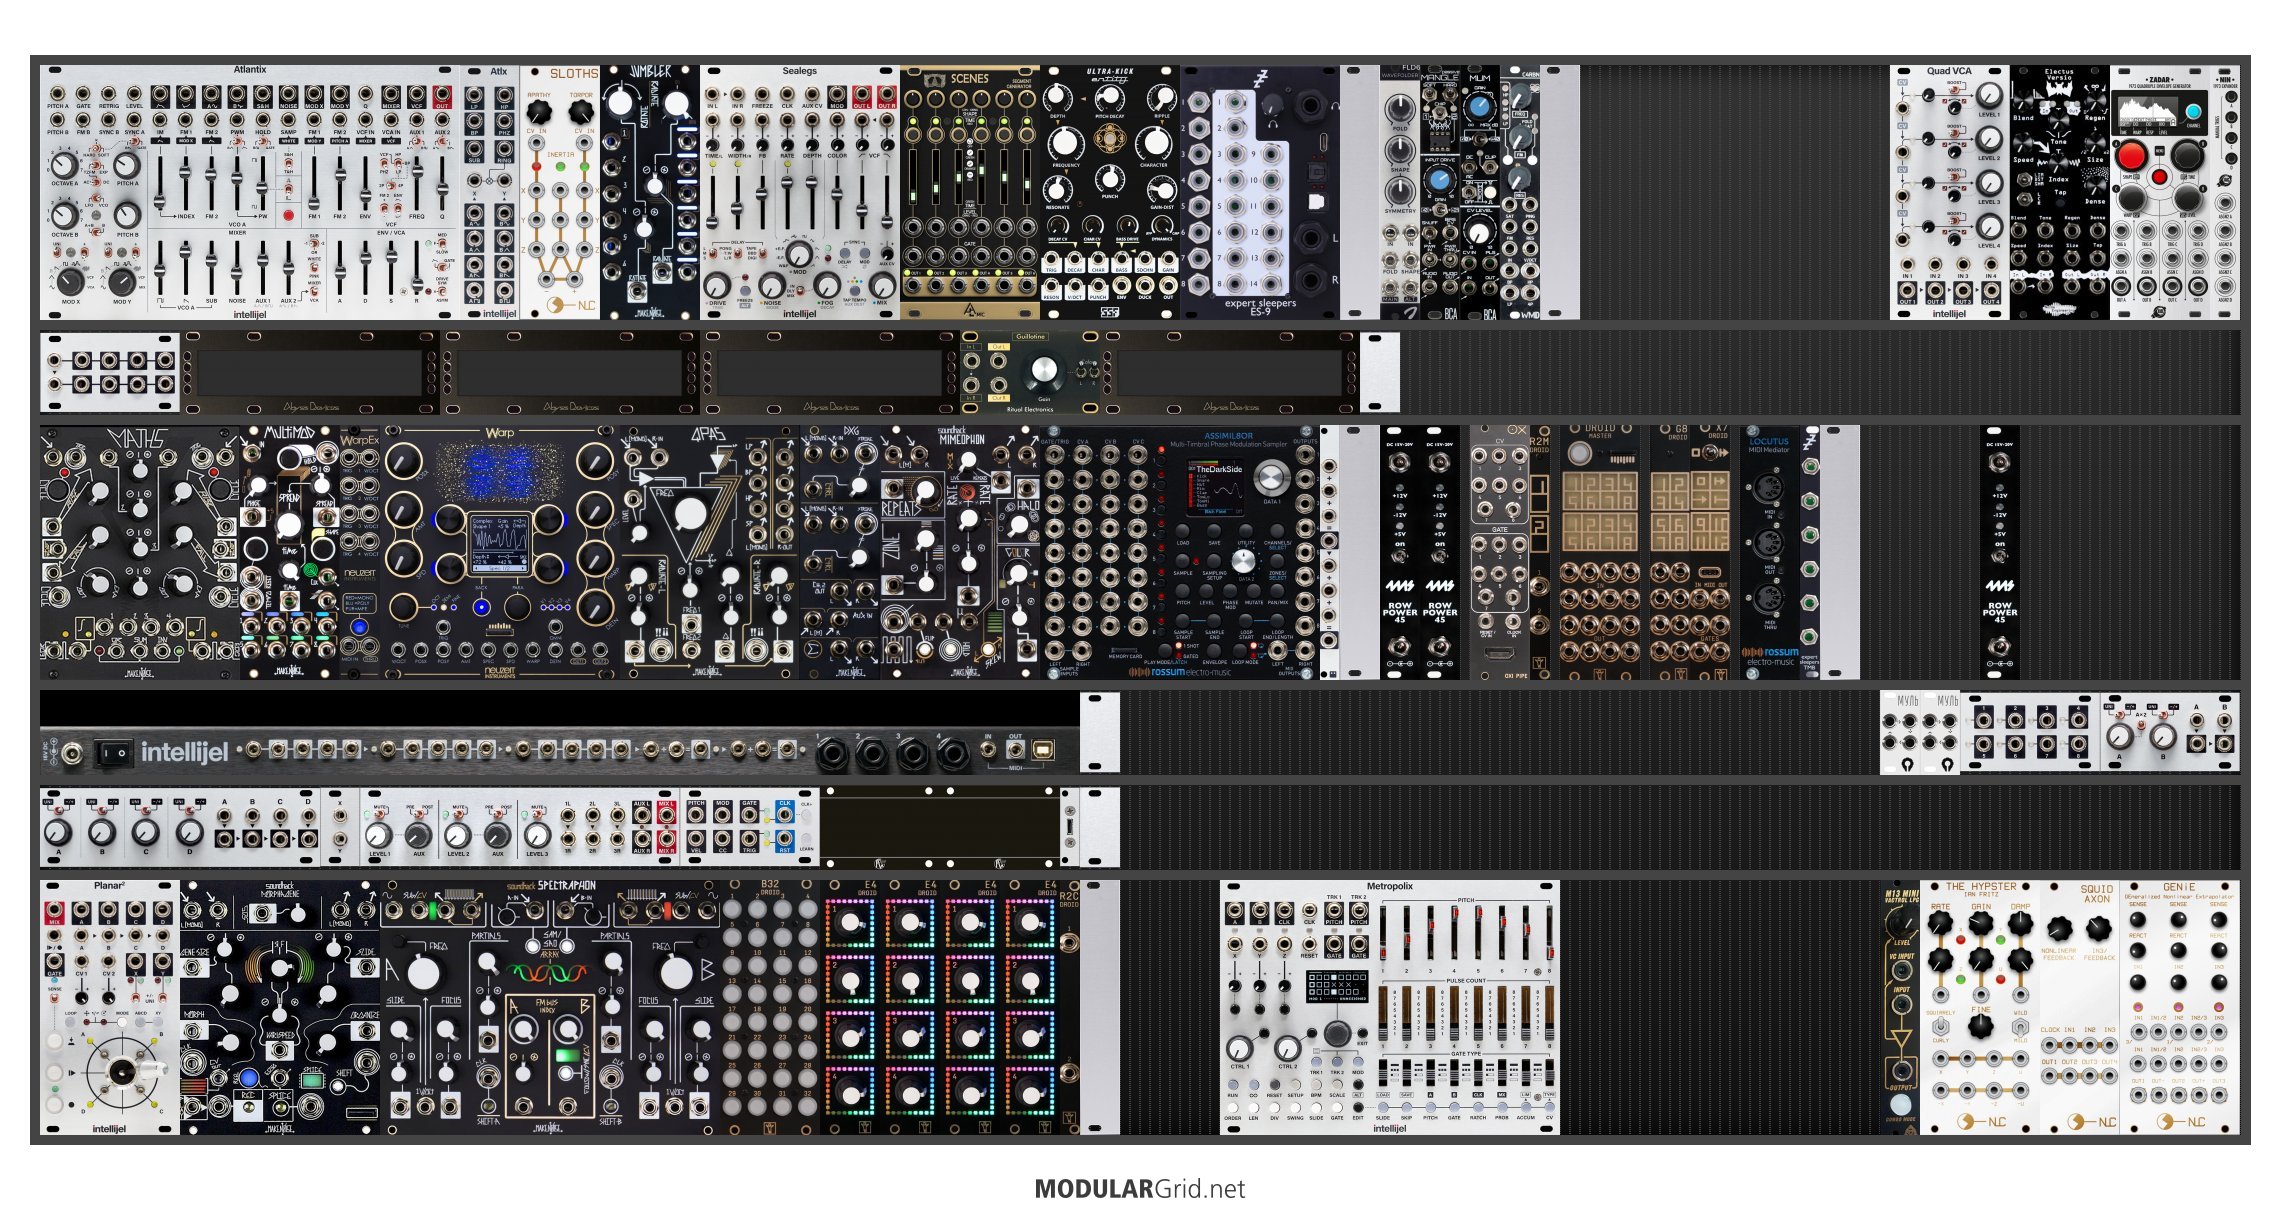Select the Soundhack Mimeophon module

(960, 553)
